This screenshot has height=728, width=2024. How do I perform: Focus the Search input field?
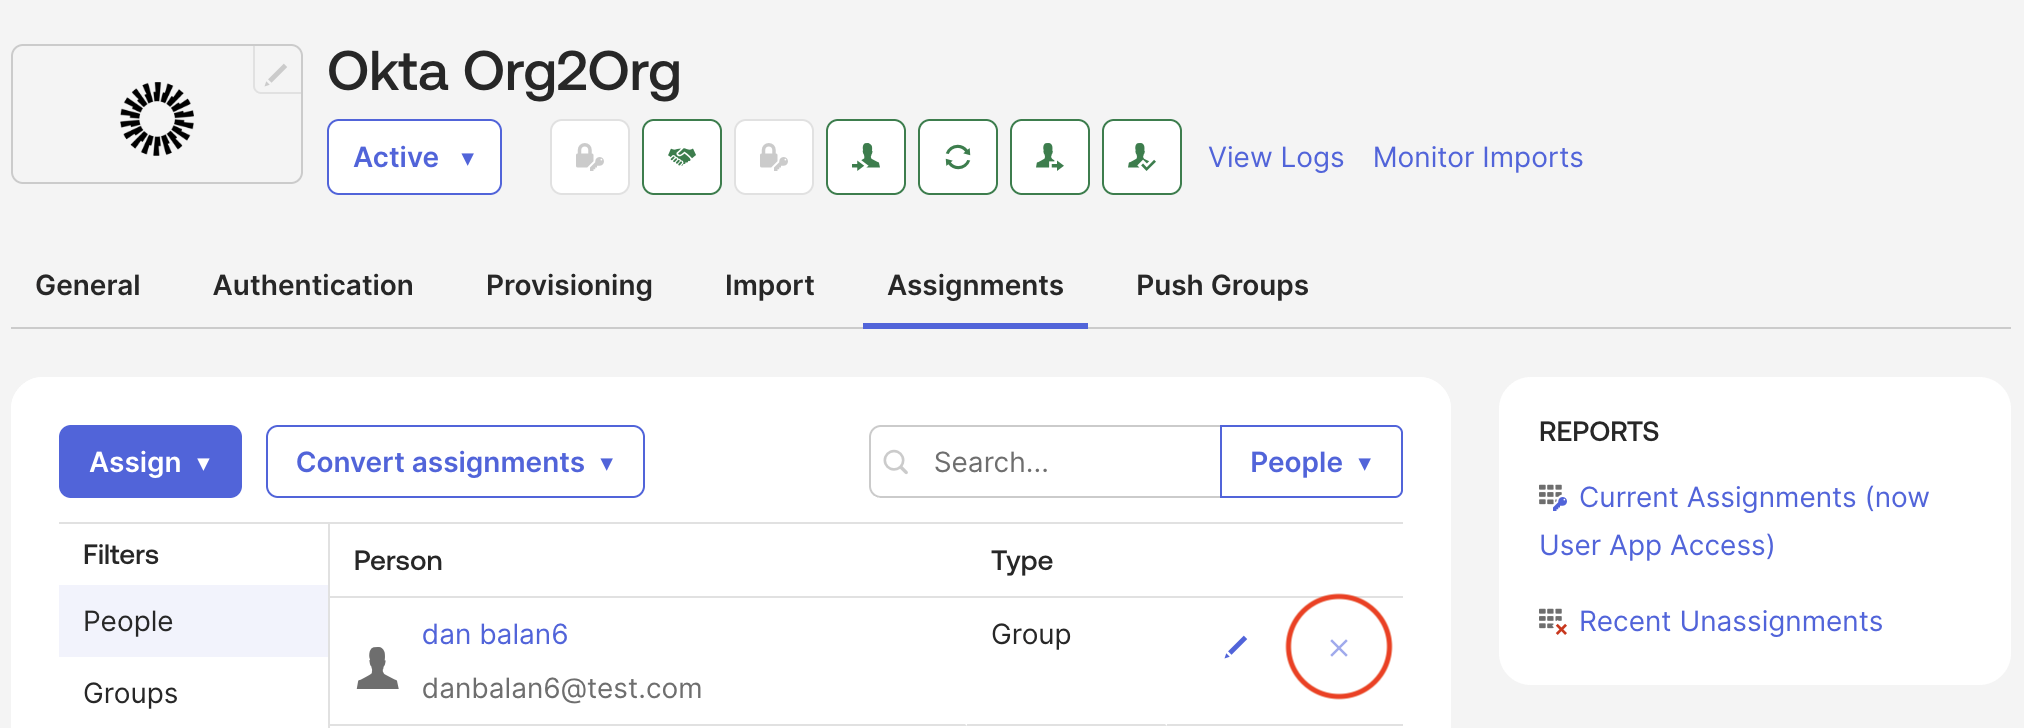tap(1045, 462)
